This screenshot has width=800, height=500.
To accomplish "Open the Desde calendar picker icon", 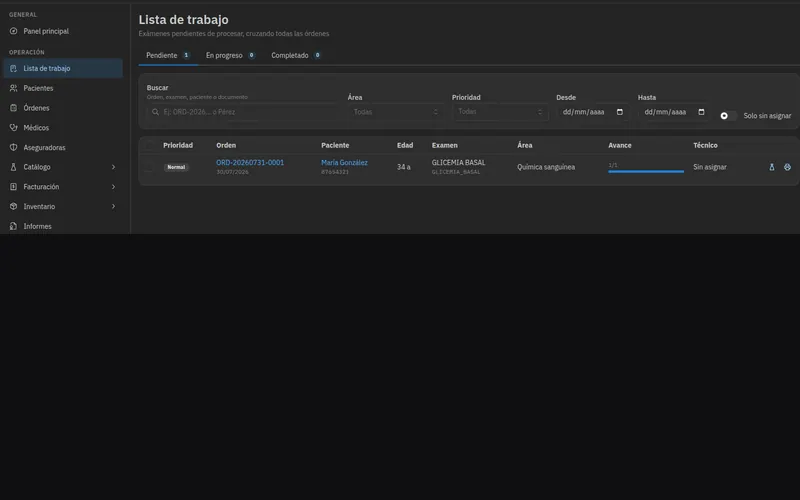I will coord(620,112).
